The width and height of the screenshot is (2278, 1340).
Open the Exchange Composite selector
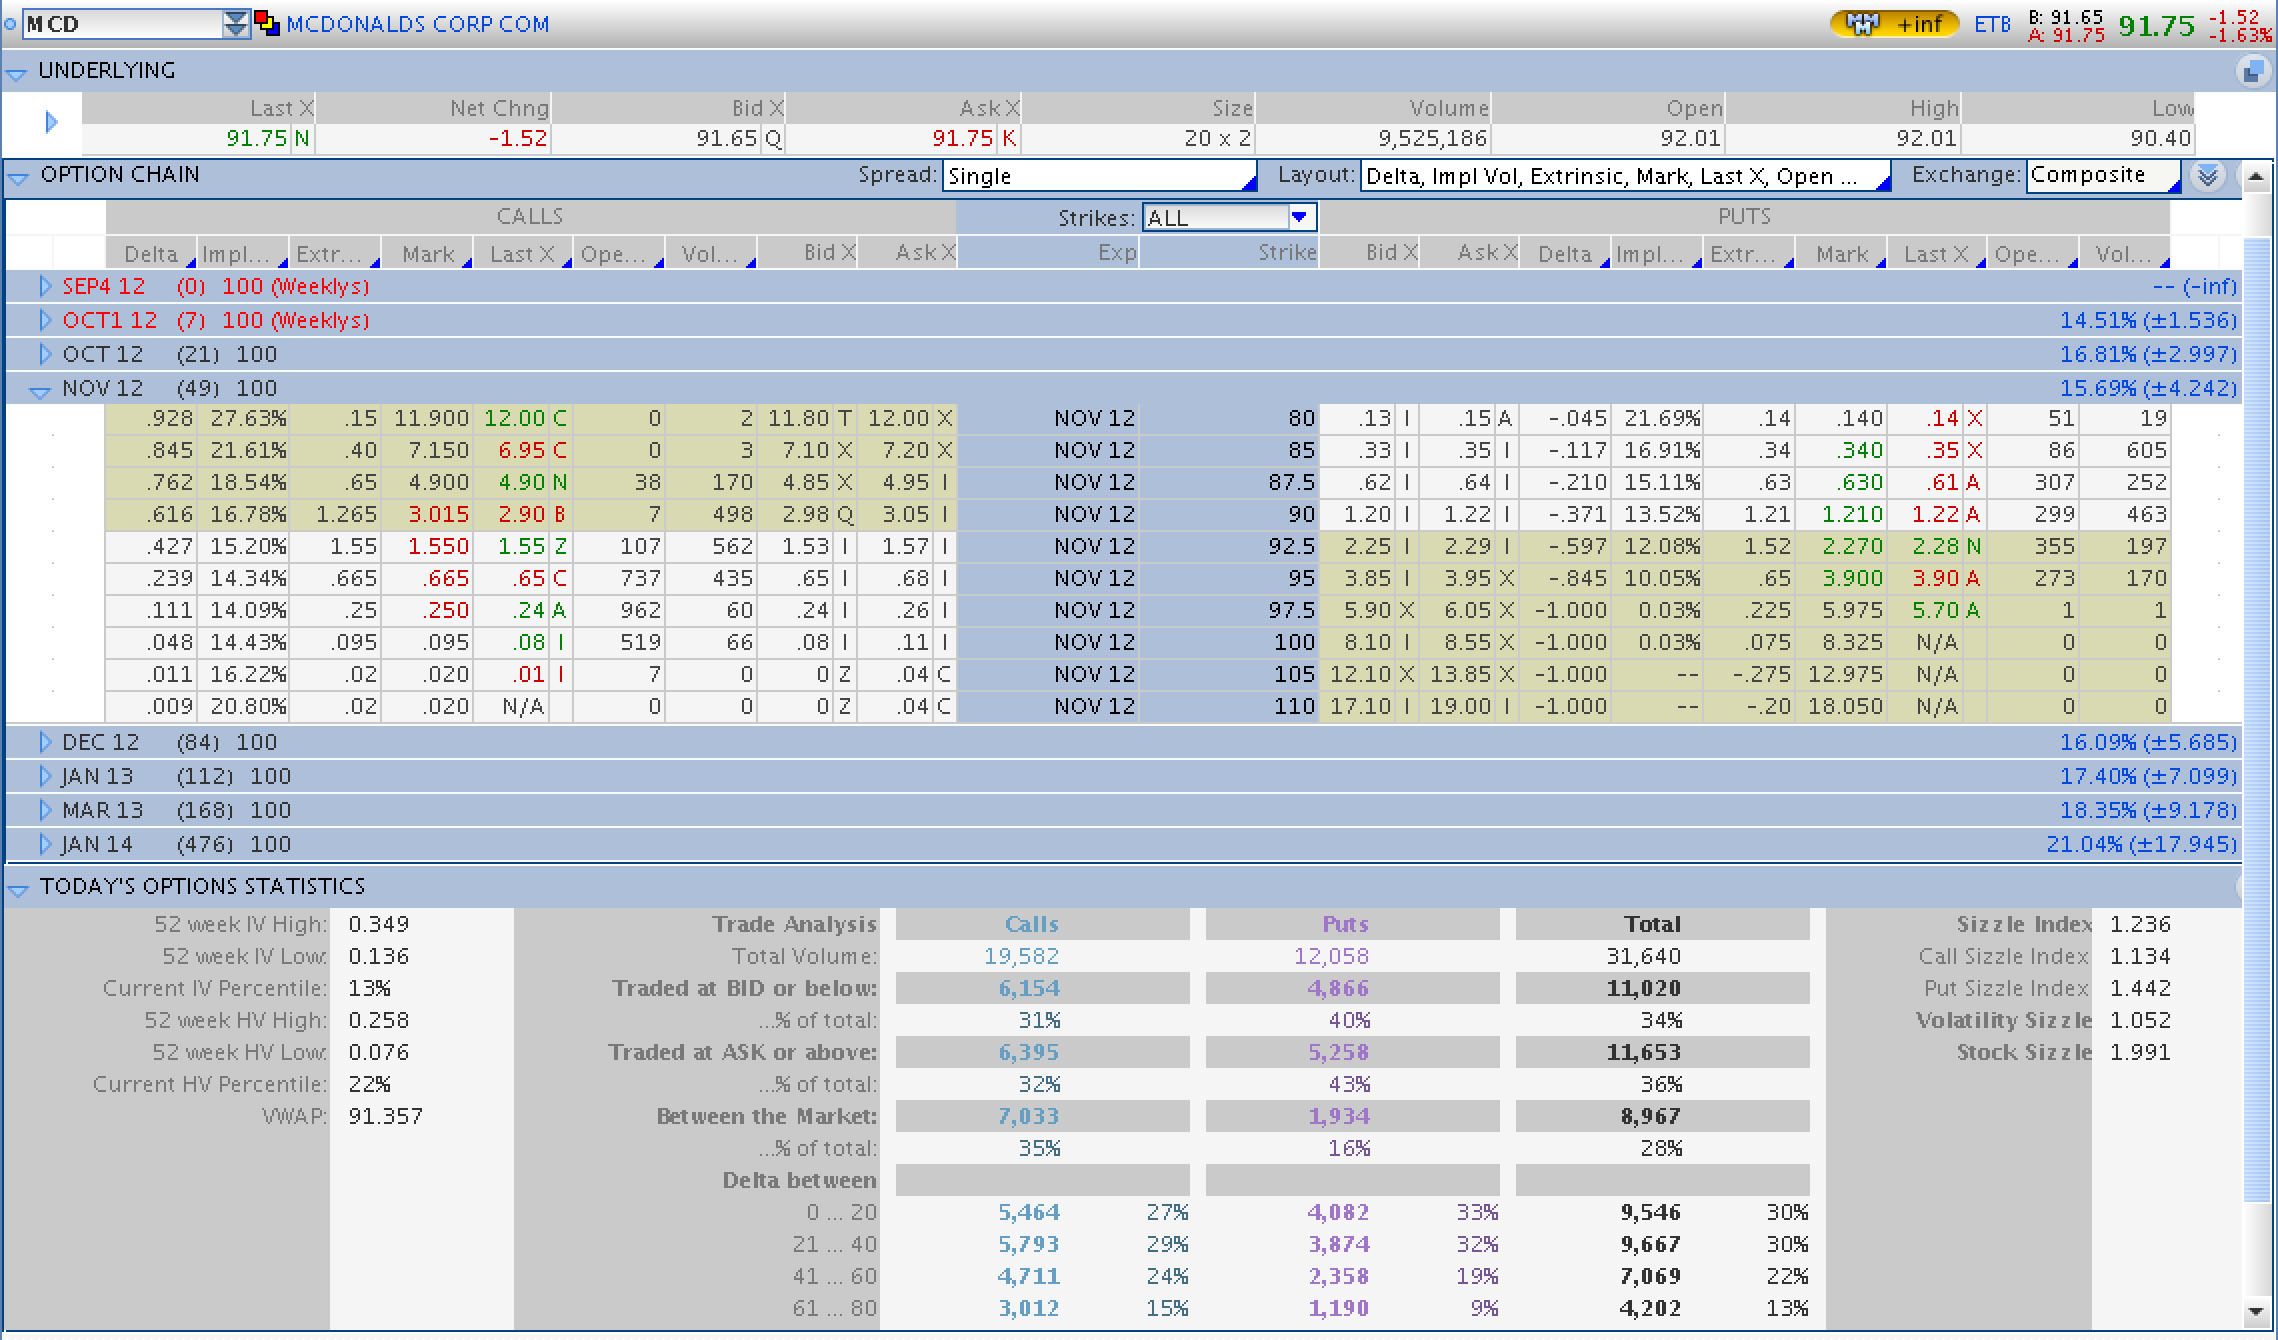coord(2102,176)
